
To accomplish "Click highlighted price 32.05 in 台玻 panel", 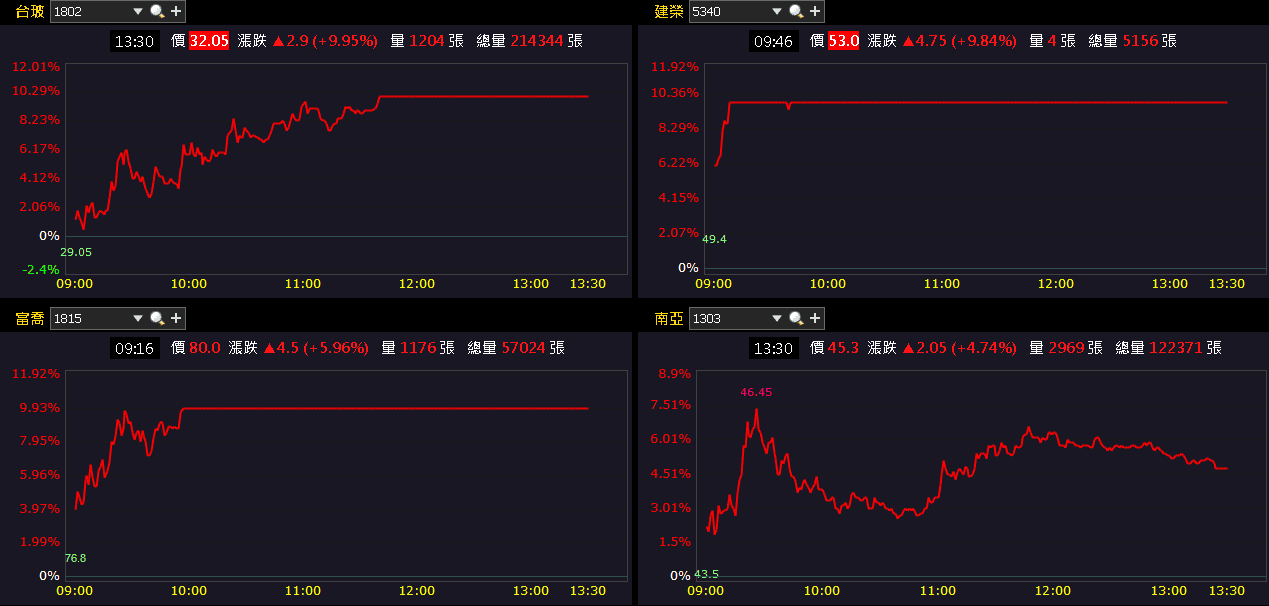I will point(209,41).
